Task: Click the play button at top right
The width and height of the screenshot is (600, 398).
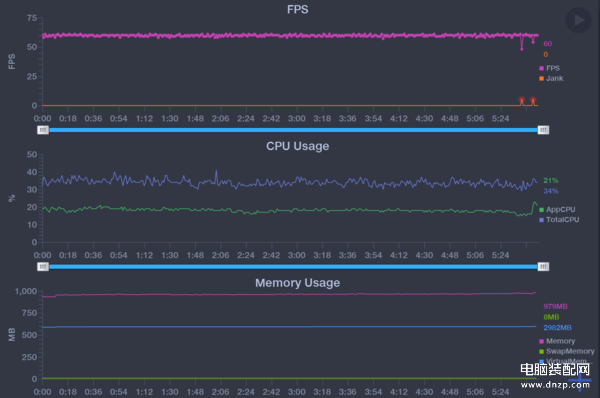Action: (578, 20)
